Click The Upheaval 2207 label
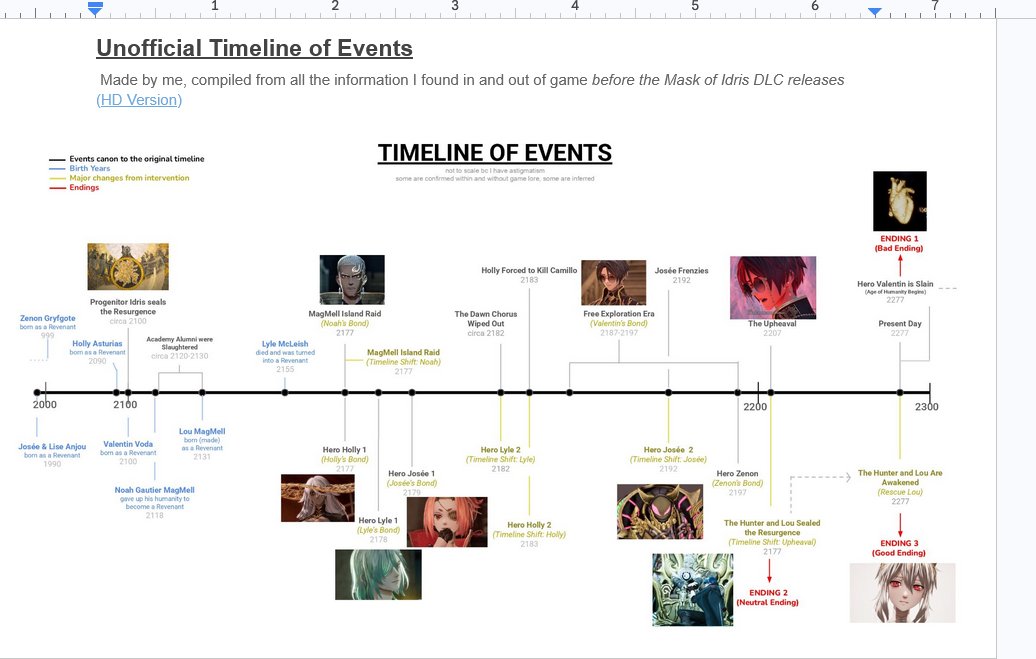The height and width of the screenshot is (659, 1036). click(x=772, y=328)
